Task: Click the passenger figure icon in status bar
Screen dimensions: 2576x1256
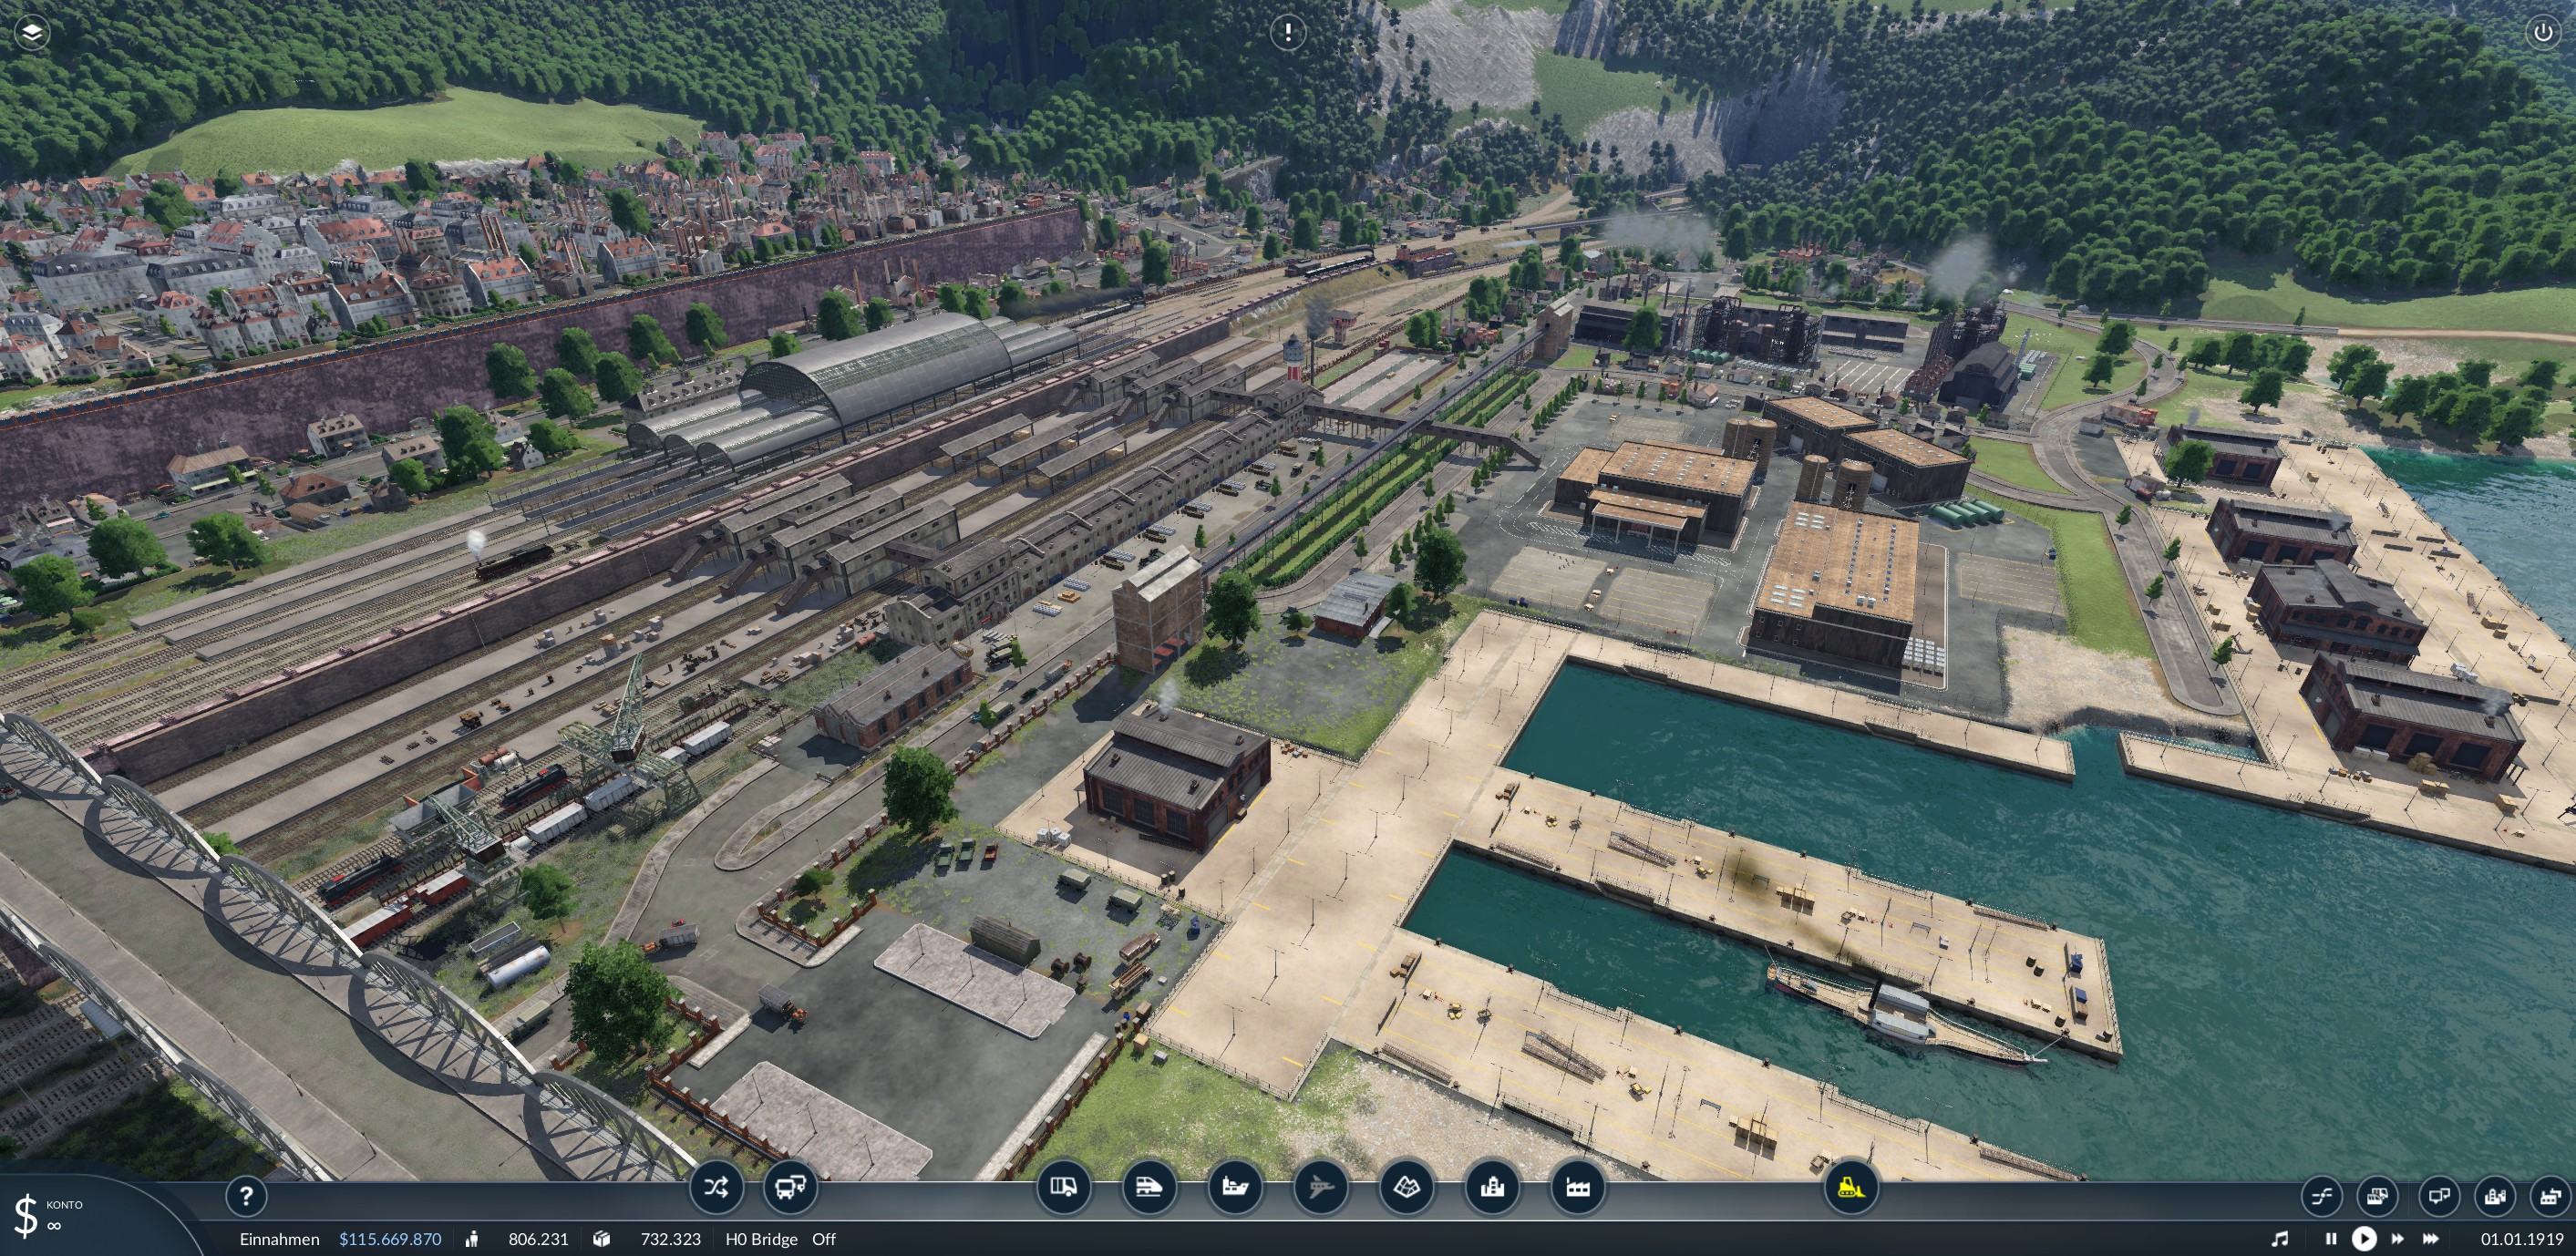Action: [x=472, y=1239]
